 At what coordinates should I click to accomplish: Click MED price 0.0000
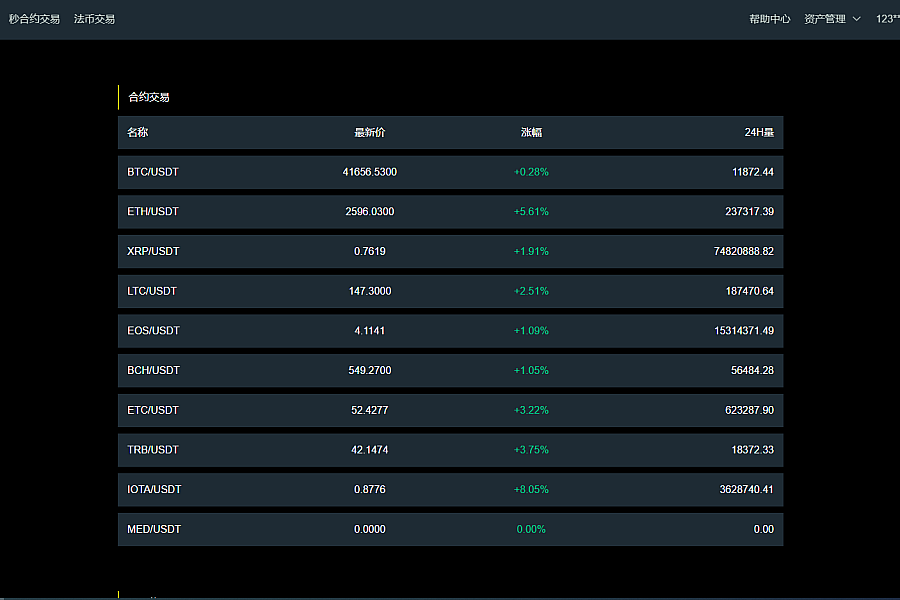370,529
